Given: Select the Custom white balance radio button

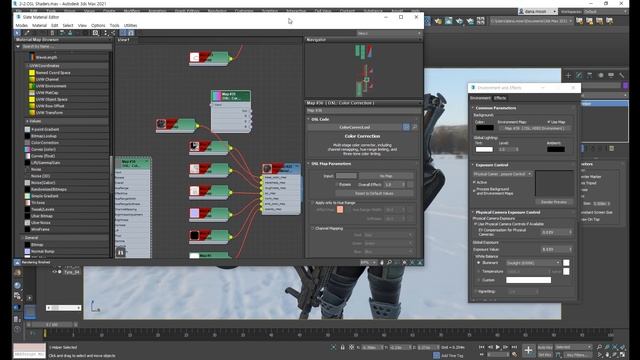Looking at the screenshot, I should [478, 280].
